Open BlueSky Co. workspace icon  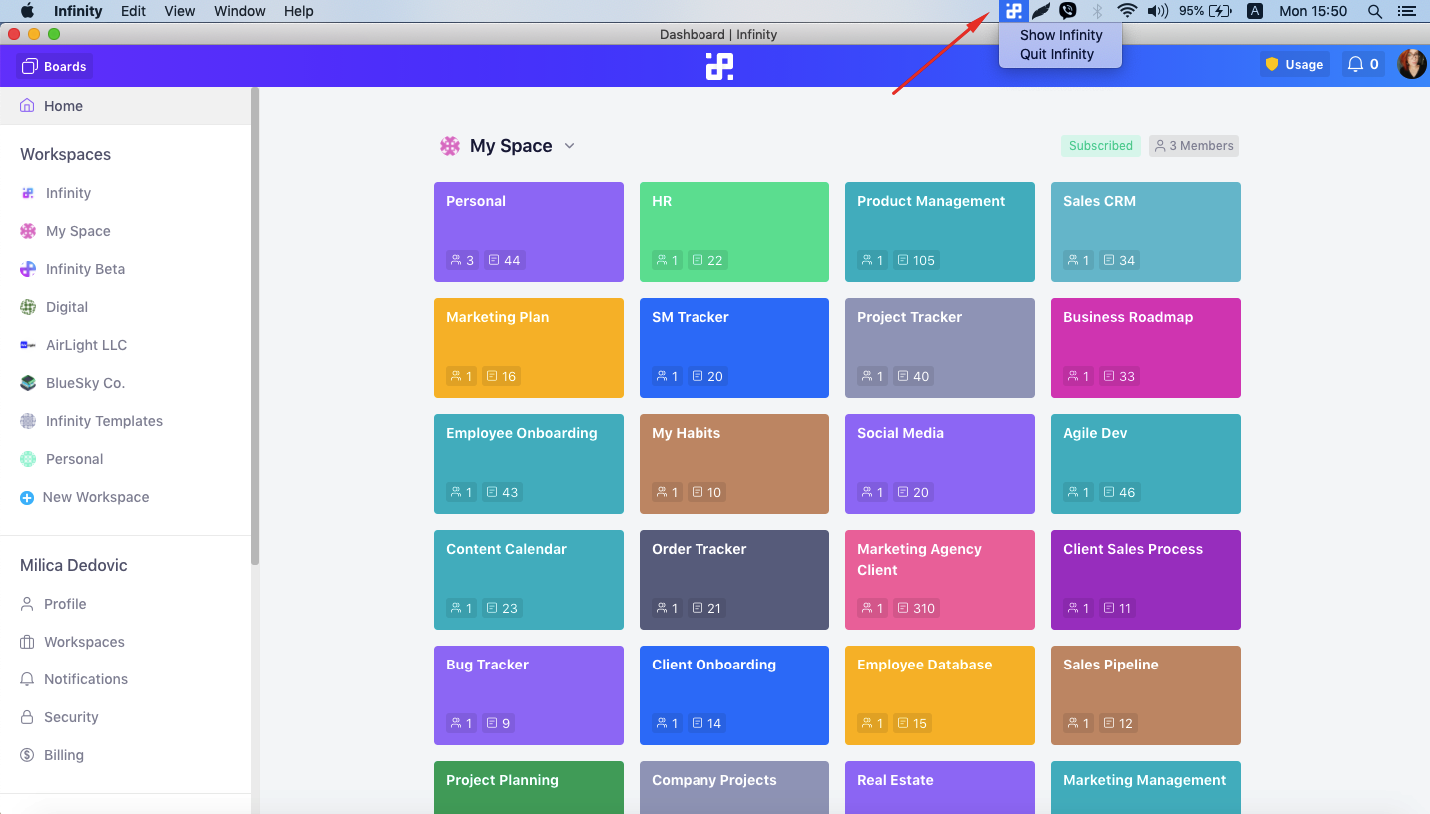[28, 383]
